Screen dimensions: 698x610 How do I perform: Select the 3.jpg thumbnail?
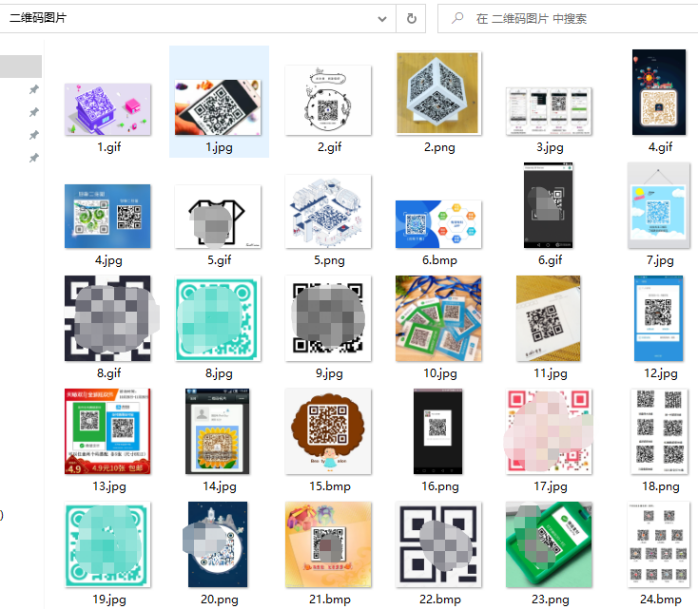(549, 111)
